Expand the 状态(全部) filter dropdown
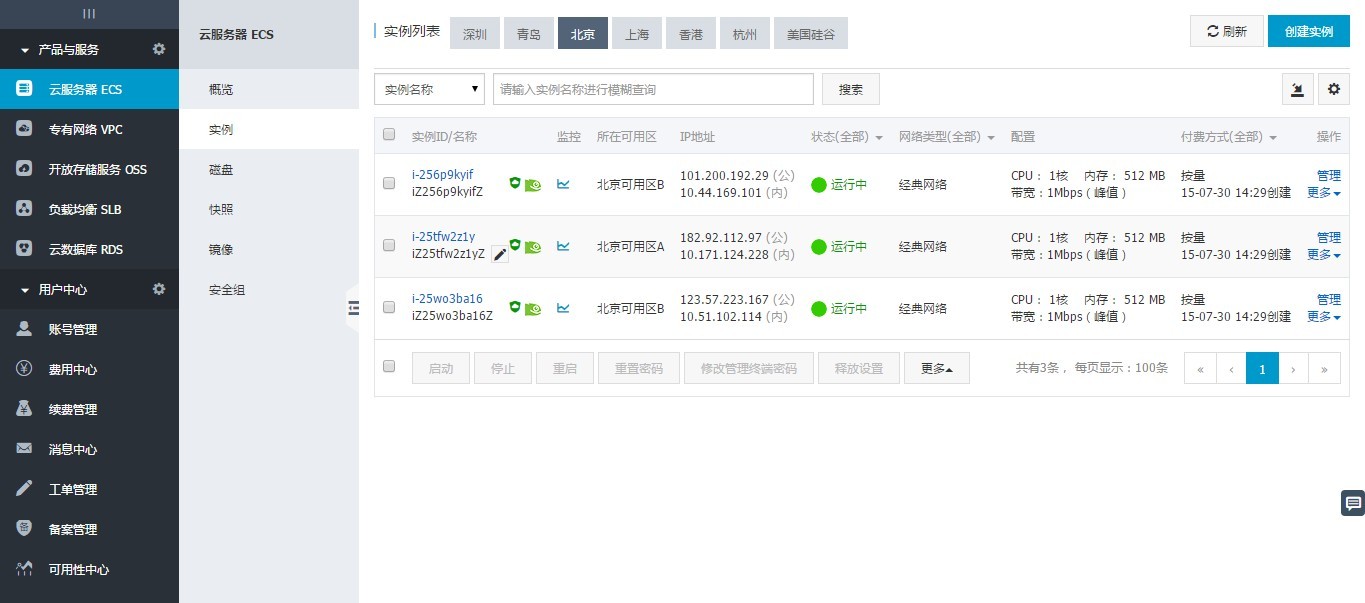The width and height of the screenshot is (1365, 603). 846,137
